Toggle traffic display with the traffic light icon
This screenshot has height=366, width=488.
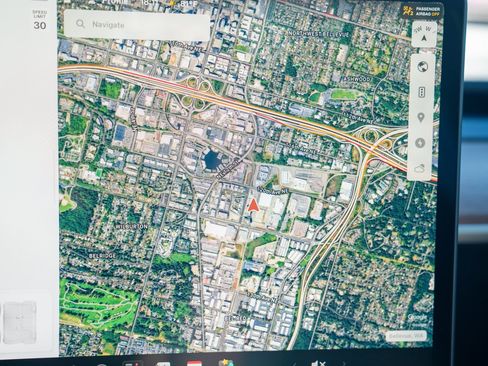(x=422, y=92)
